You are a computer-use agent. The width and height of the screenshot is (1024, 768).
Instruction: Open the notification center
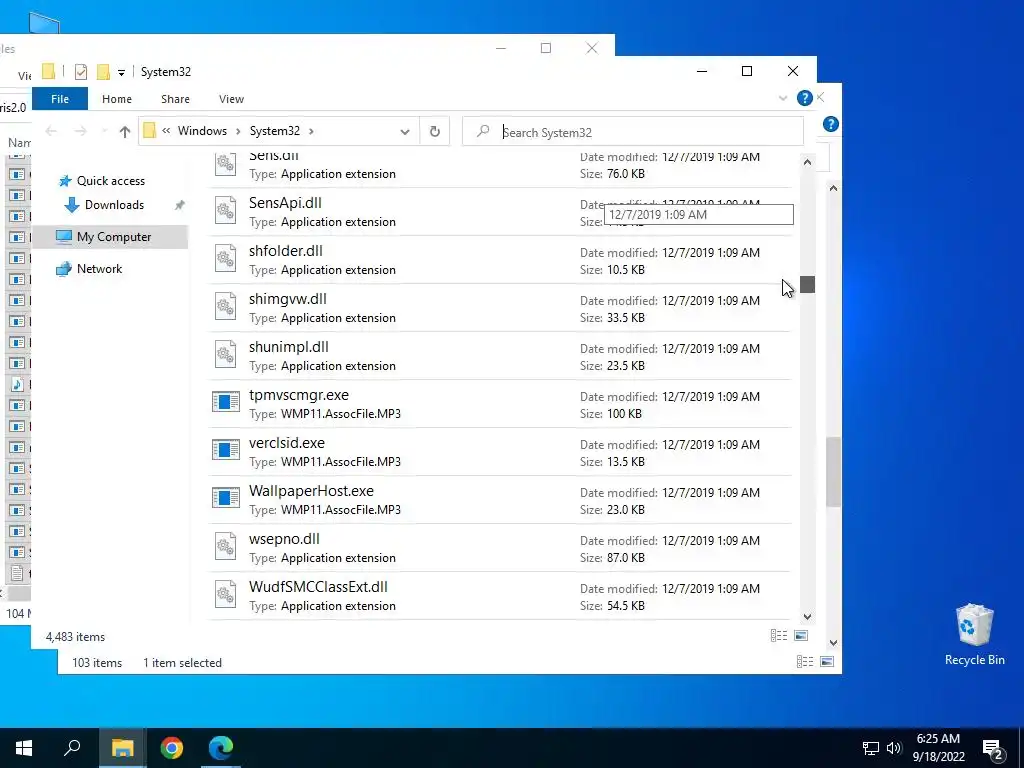pyautogui.click(x=993, y=749)
